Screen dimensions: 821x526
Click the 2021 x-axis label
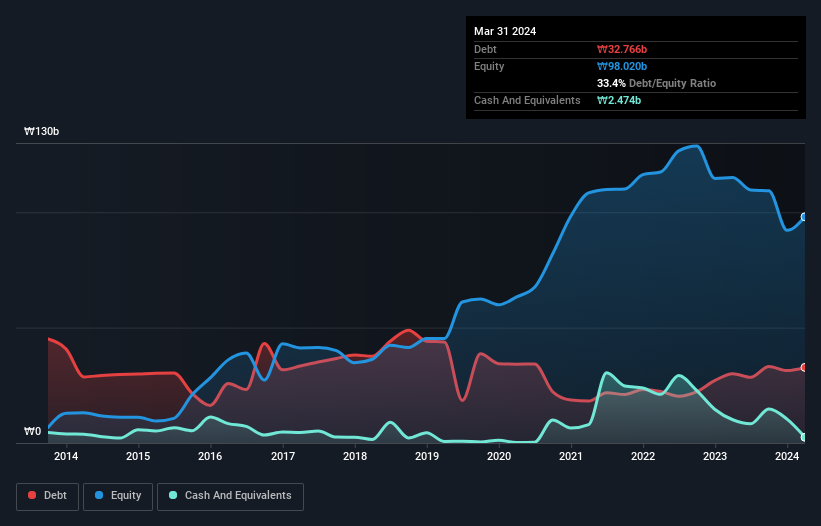(571, 456)
